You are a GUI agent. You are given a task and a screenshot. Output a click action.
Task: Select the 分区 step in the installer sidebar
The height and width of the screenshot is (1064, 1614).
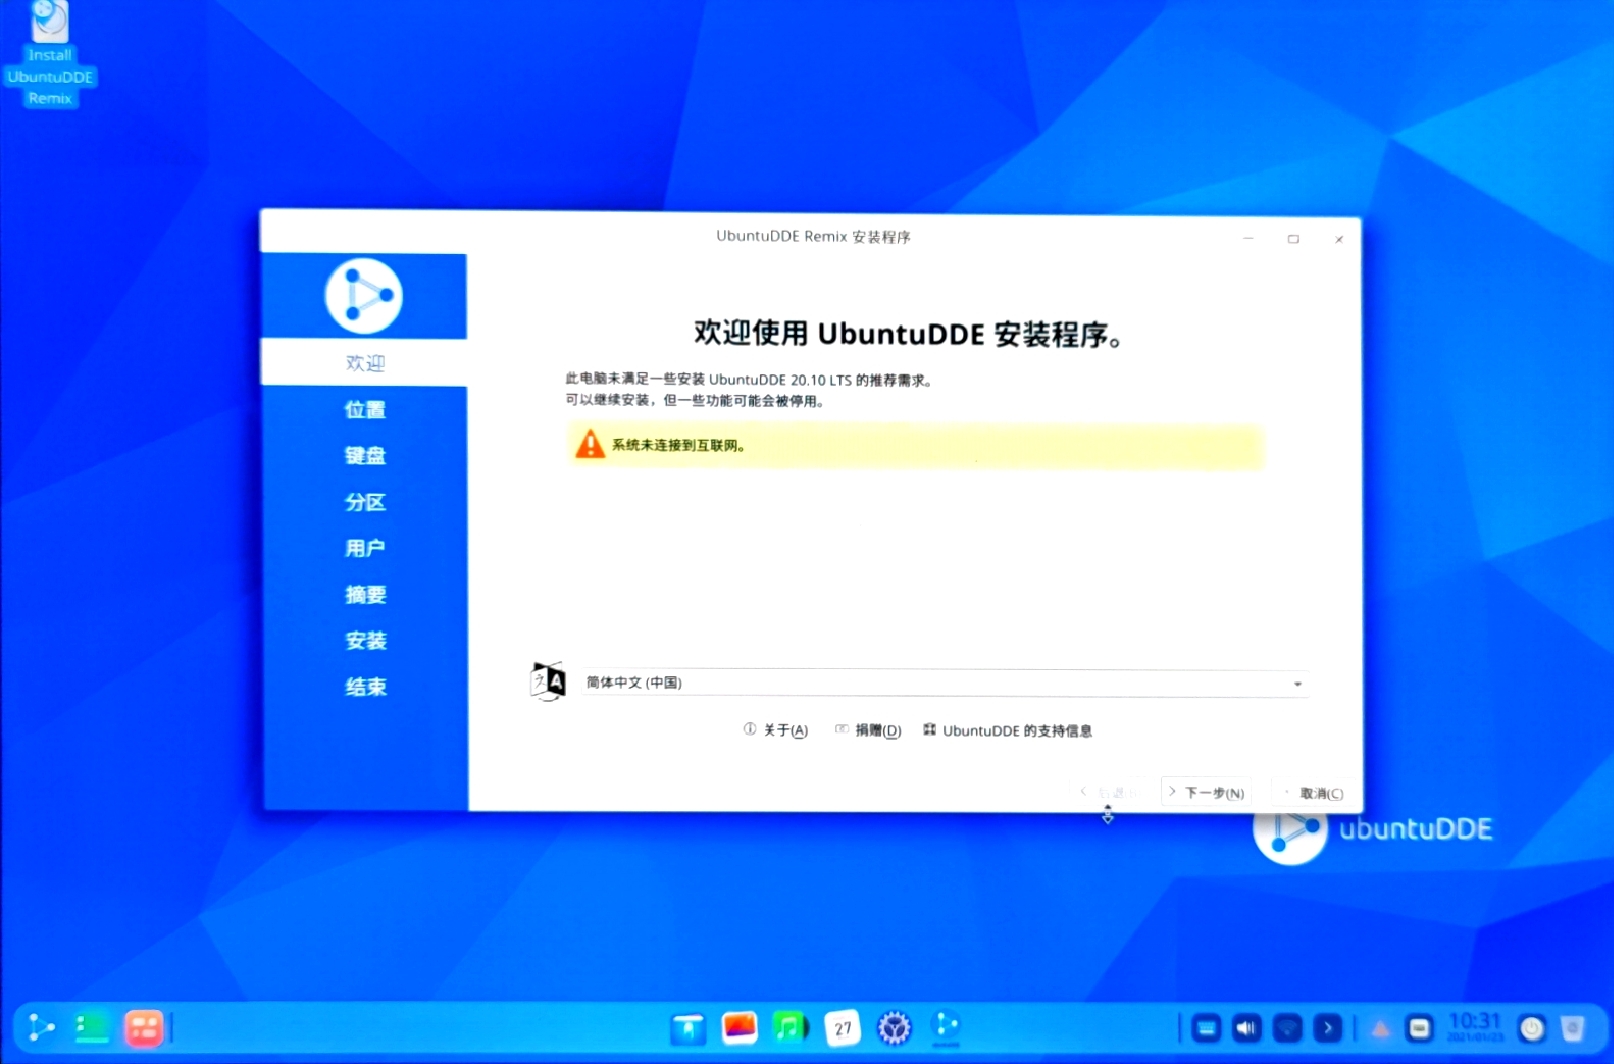tap(364, 502)
